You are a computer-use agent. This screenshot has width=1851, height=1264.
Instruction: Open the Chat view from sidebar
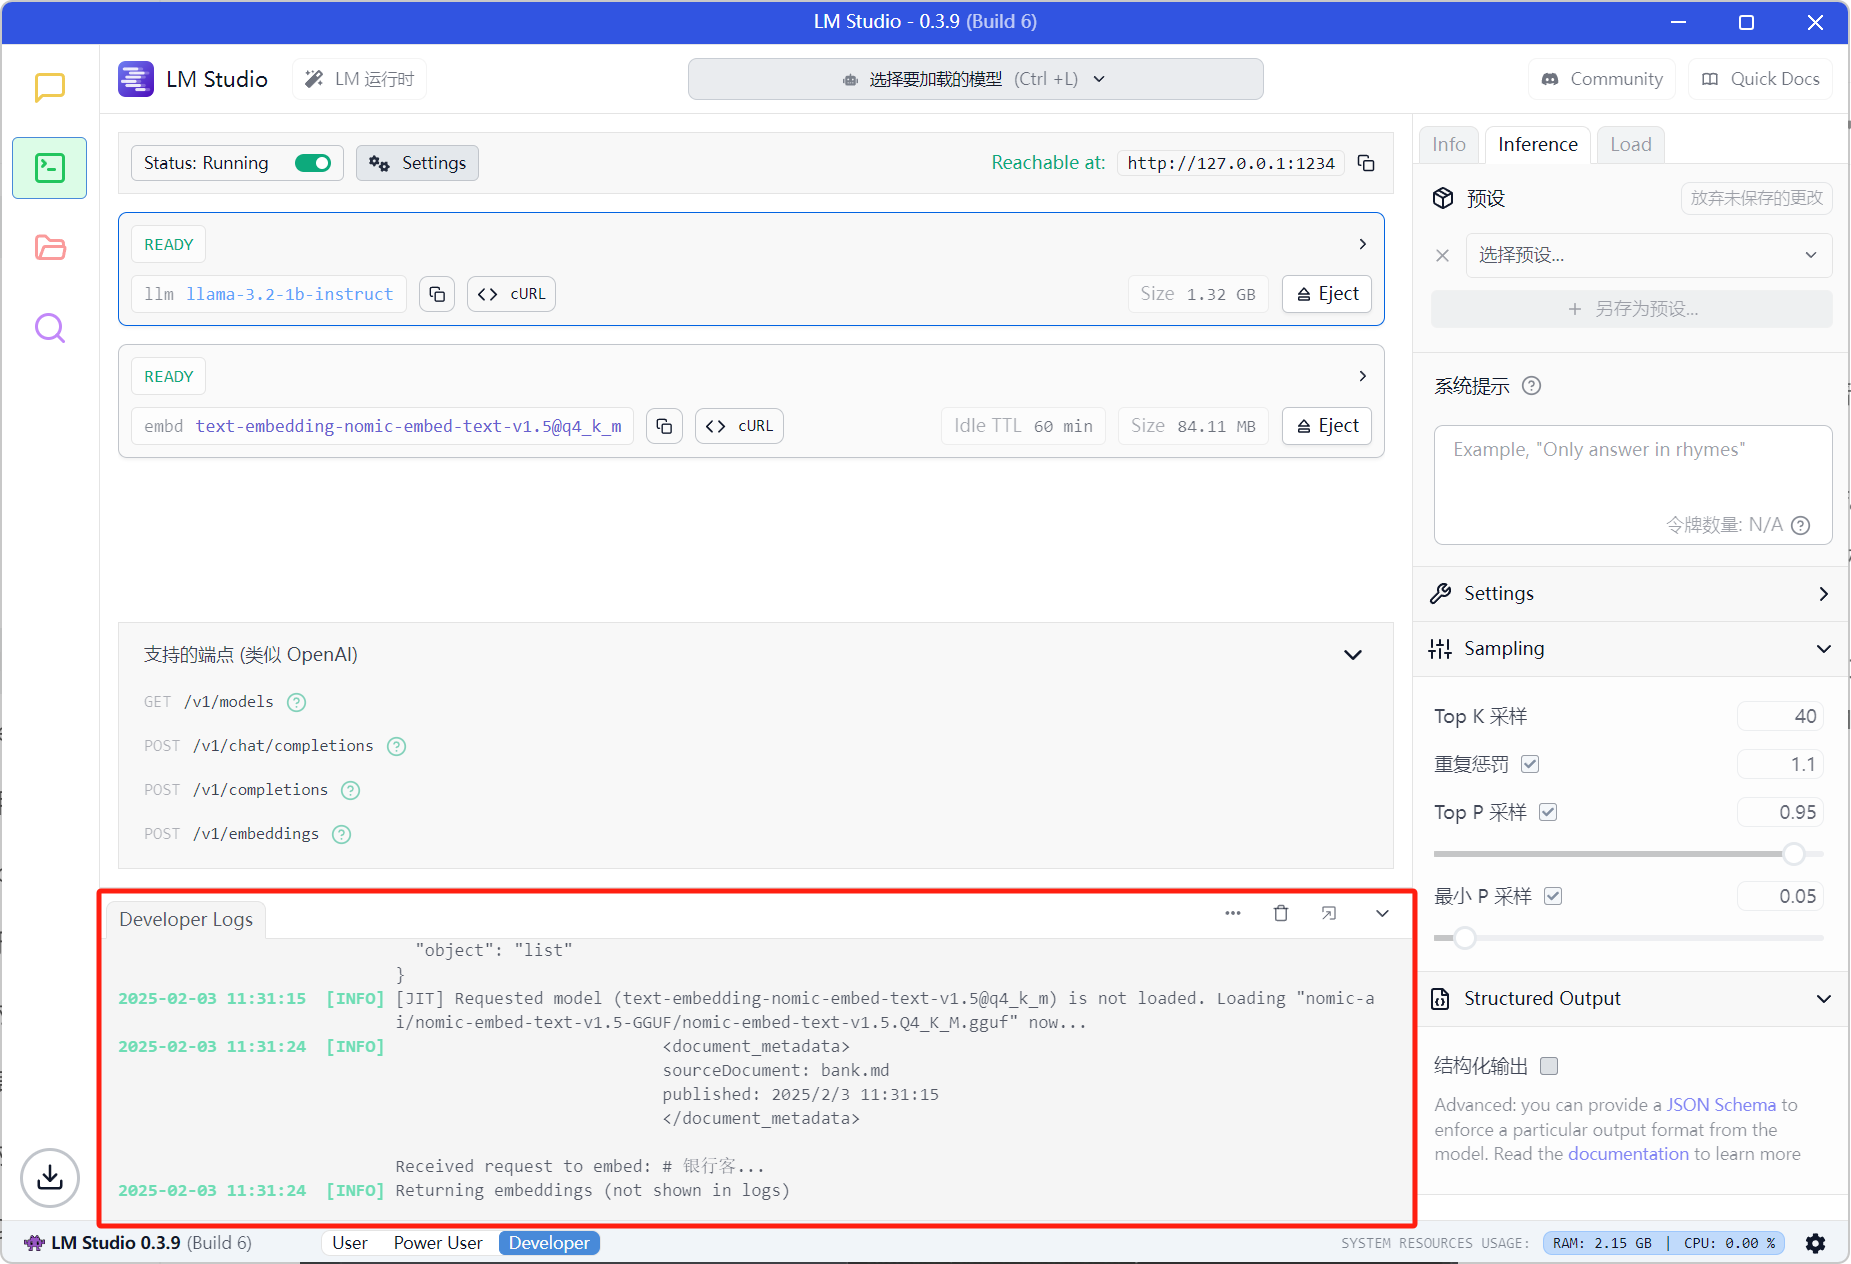(x=50, y=88)
